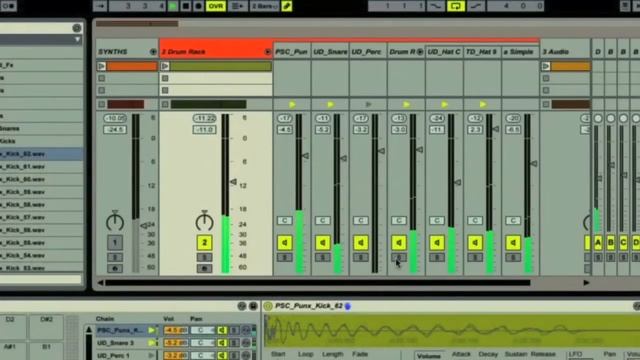This screenshot has width=640, height=360.
Task: Preview the PSC_Pun chain with play arrow
Action: click(292, 104)
